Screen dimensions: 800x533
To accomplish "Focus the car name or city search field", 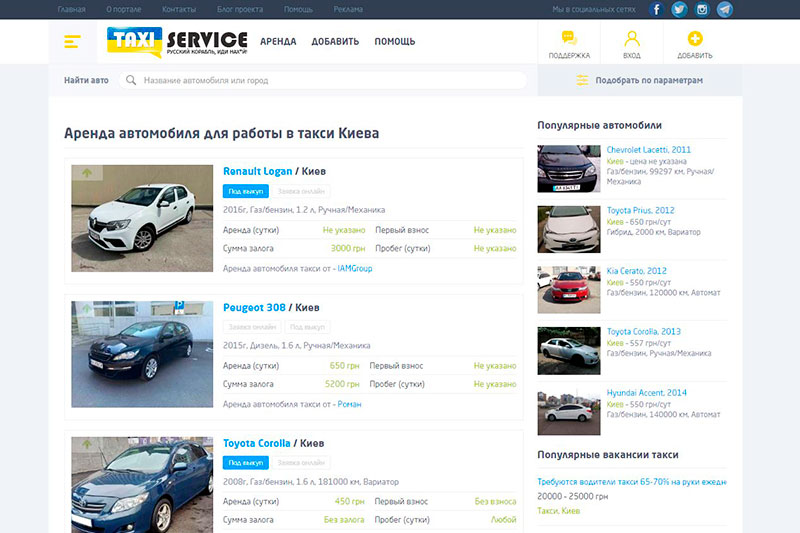I will [x=322, y=80].
